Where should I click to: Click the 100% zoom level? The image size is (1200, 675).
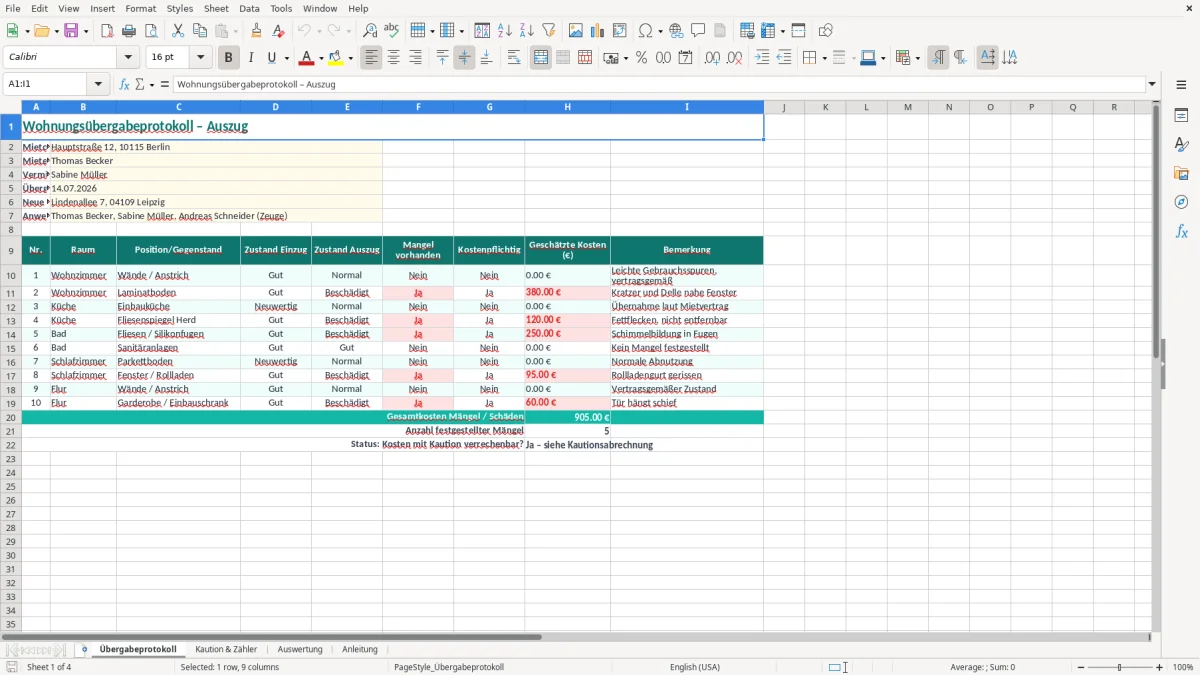tap(1183, 667)
